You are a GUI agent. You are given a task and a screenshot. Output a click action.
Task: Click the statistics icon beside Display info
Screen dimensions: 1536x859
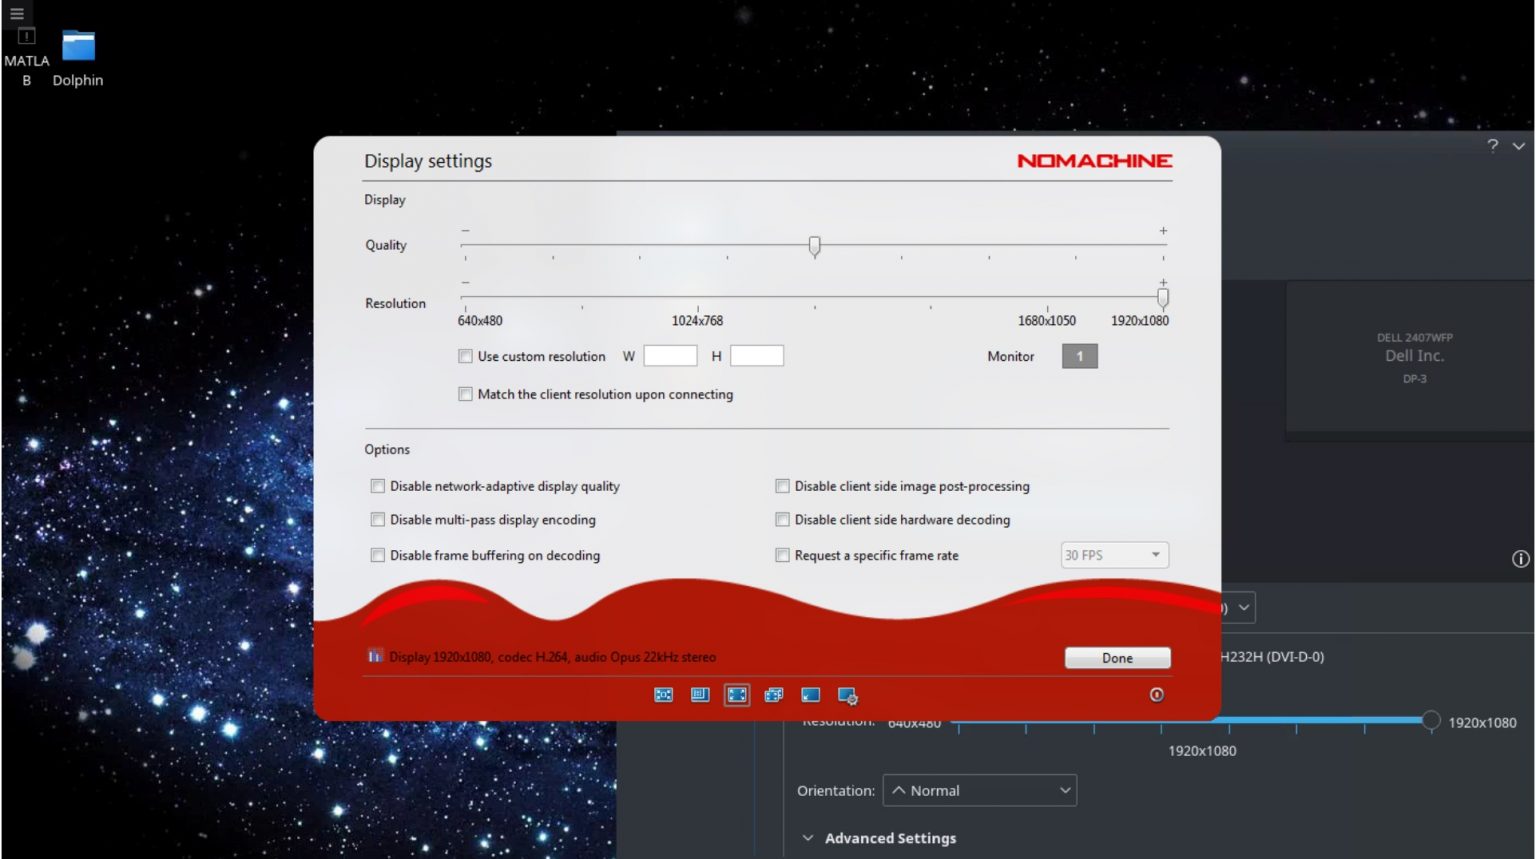375,656
